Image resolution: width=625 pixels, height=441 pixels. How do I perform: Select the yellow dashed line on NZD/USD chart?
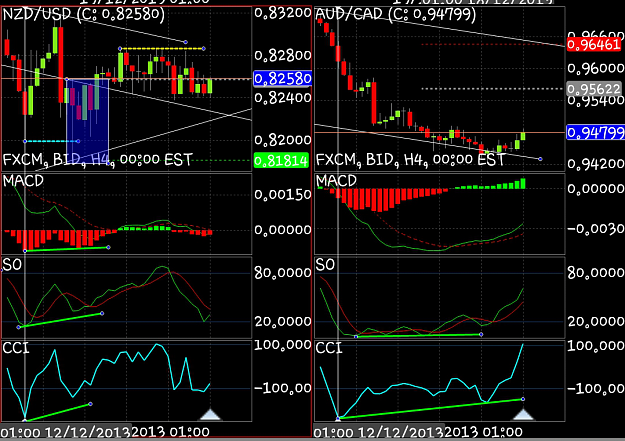162,49
